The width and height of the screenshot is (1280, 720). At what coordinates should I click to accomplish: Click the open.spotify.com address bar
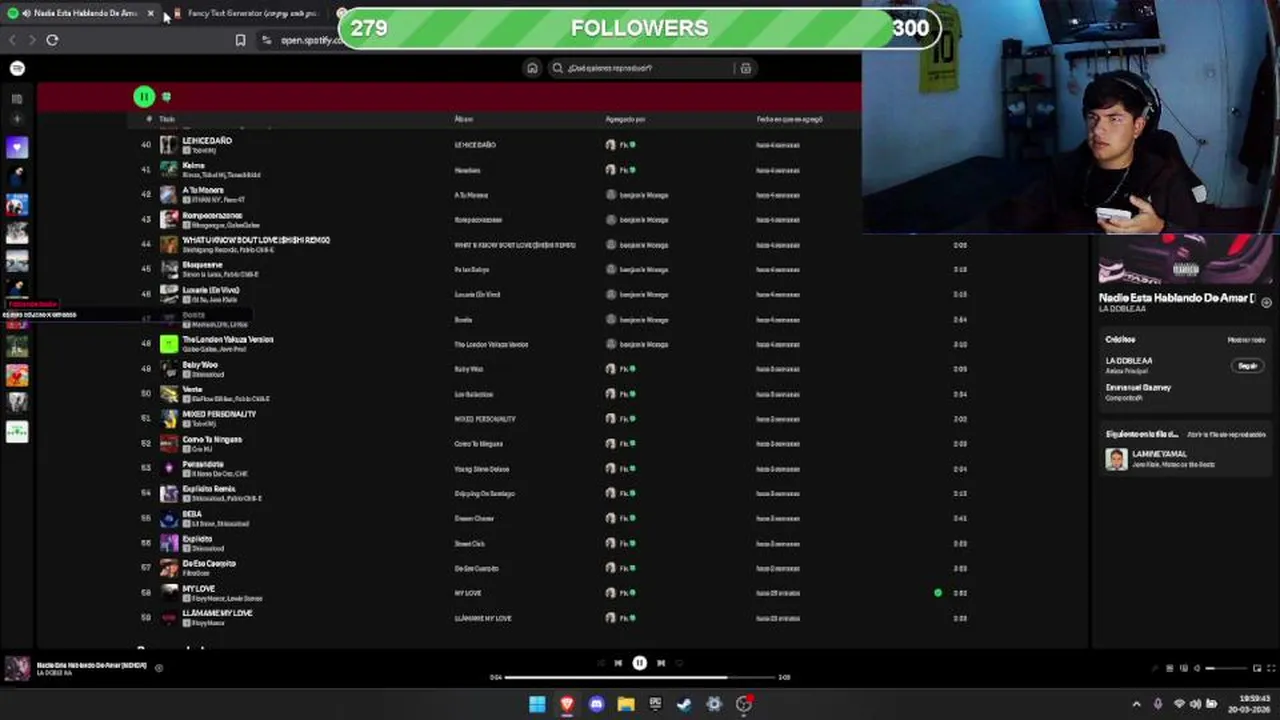pos(311,40)
